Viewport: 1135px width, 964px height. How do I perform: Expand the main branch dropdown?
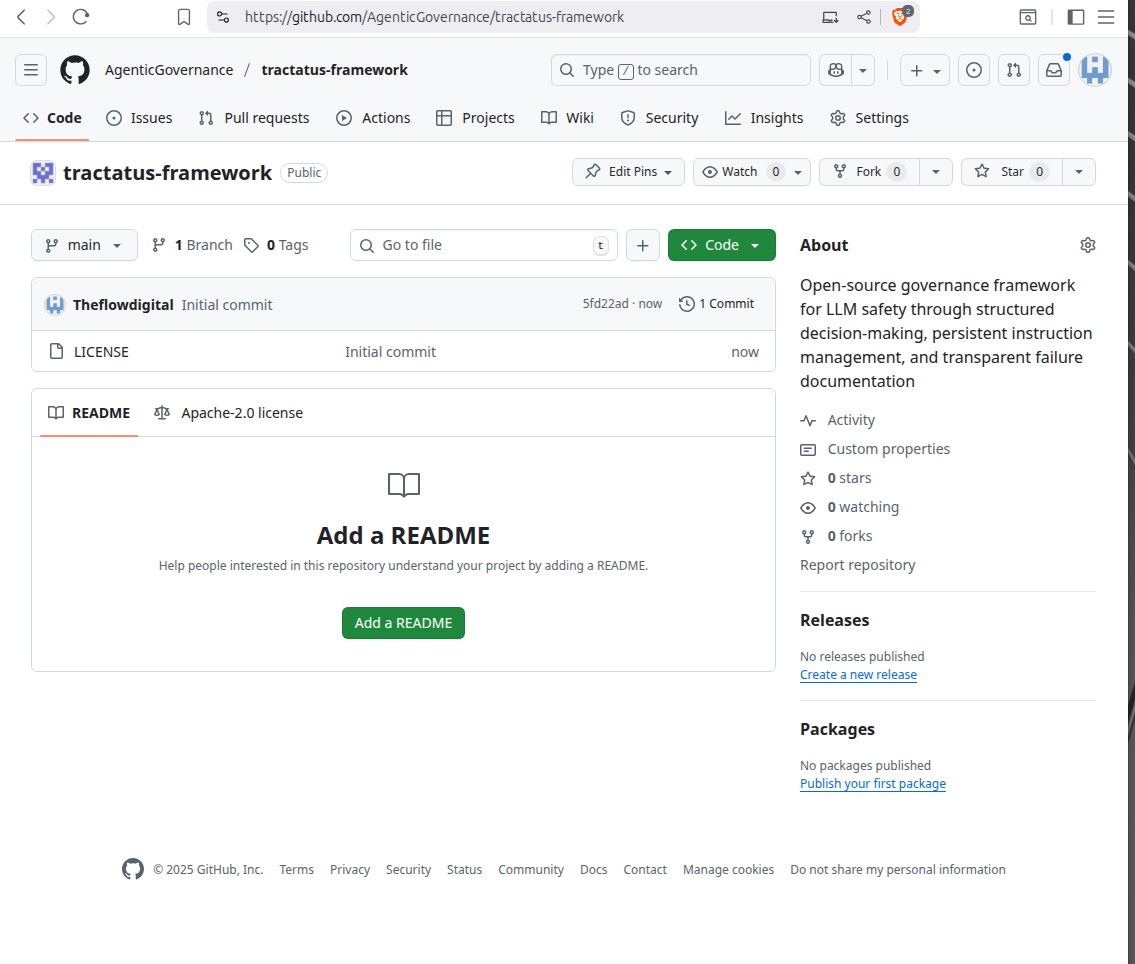pos(84,245)
